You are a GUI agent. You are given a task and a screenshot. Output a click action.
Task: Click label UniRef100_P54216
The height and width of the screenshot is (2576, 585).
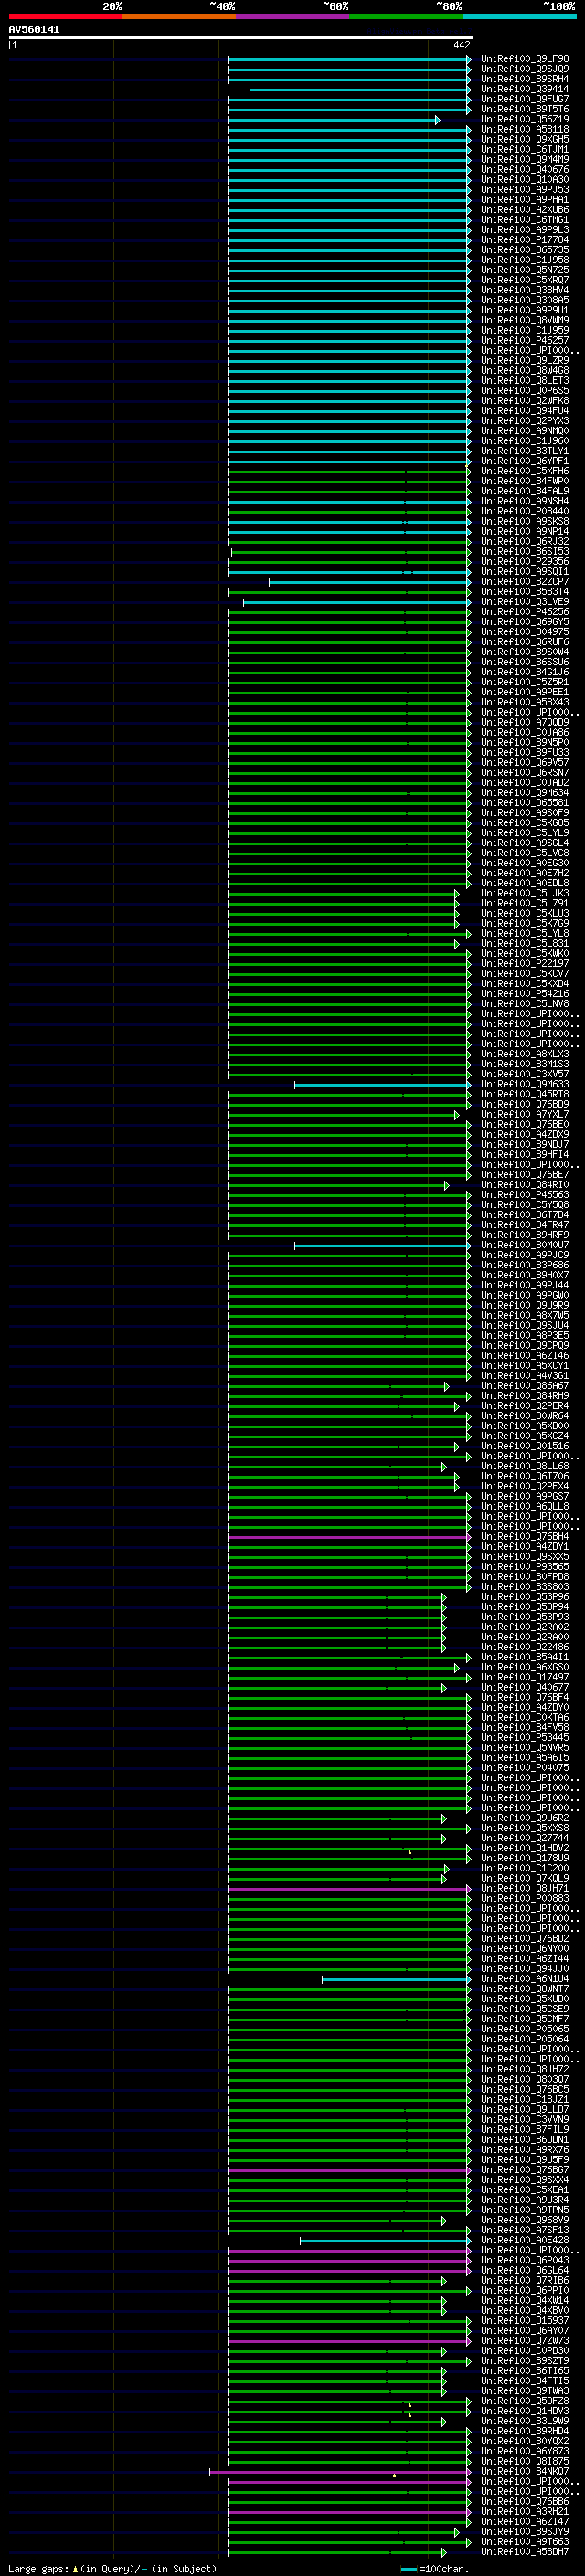point(525,994)
